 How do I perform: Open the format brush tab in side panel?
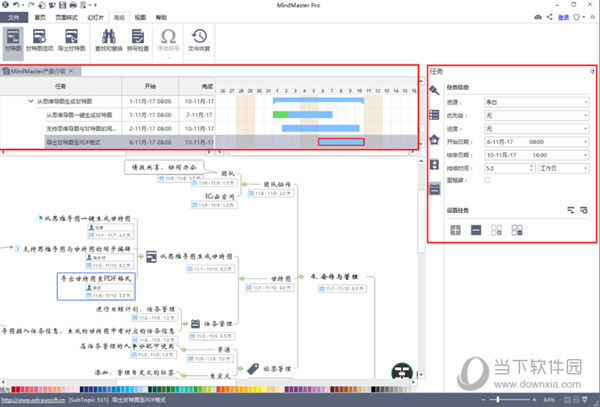(434, 90)
